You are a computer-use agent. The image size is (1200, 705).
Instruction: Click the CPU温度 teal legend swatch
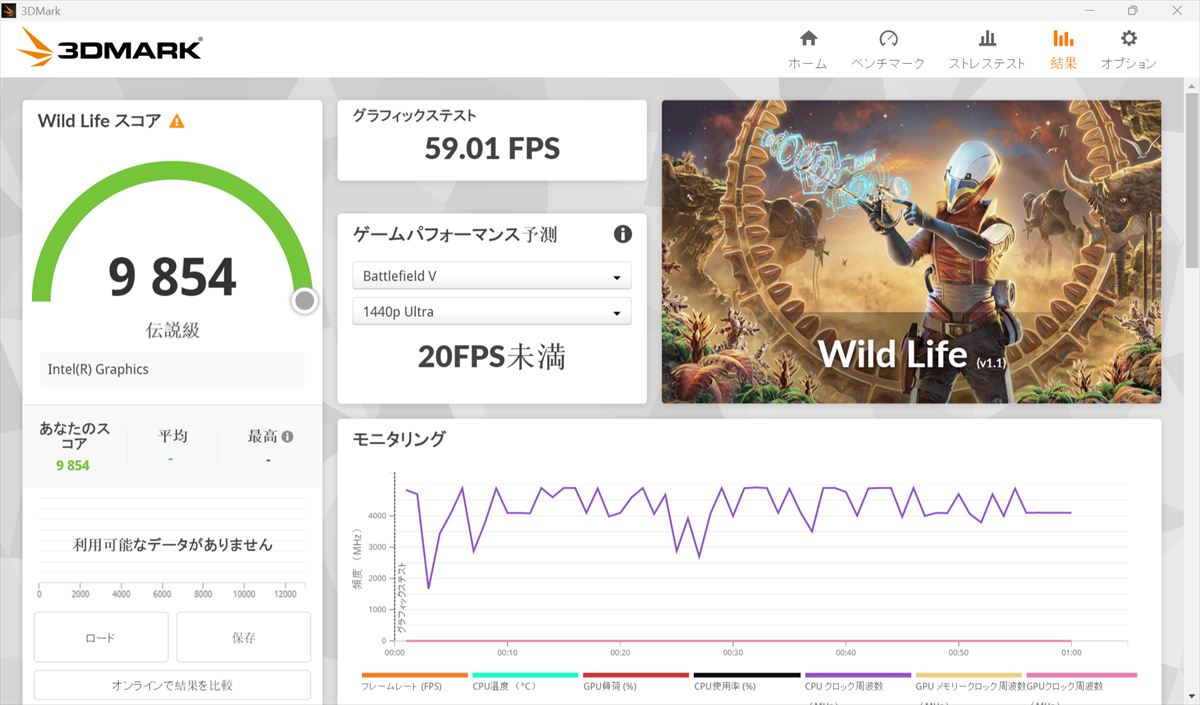525,676
